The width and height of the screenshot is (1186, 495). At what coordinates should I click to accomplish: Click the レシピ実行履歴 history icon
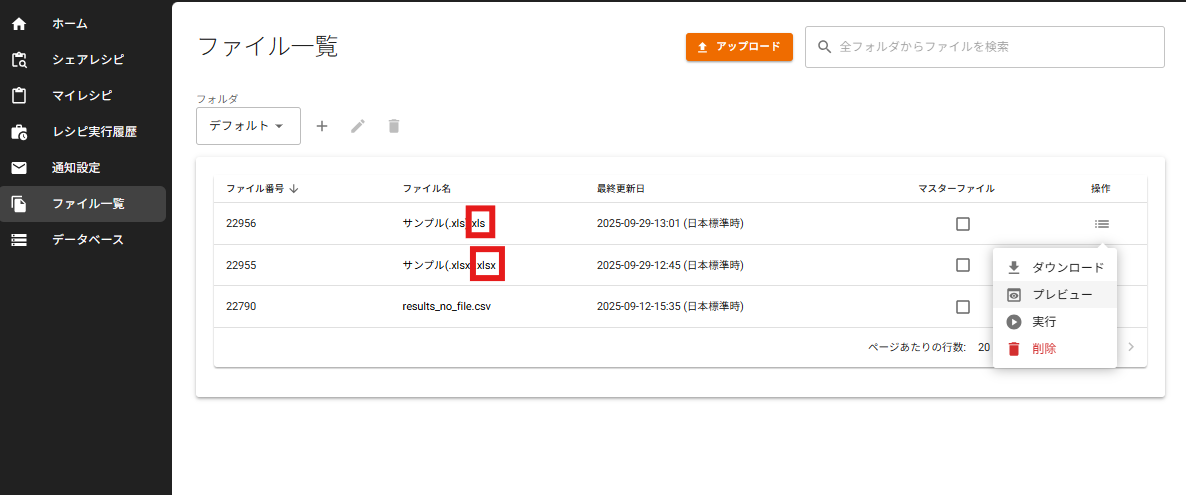pyautogui.click(x=19, y=132)
